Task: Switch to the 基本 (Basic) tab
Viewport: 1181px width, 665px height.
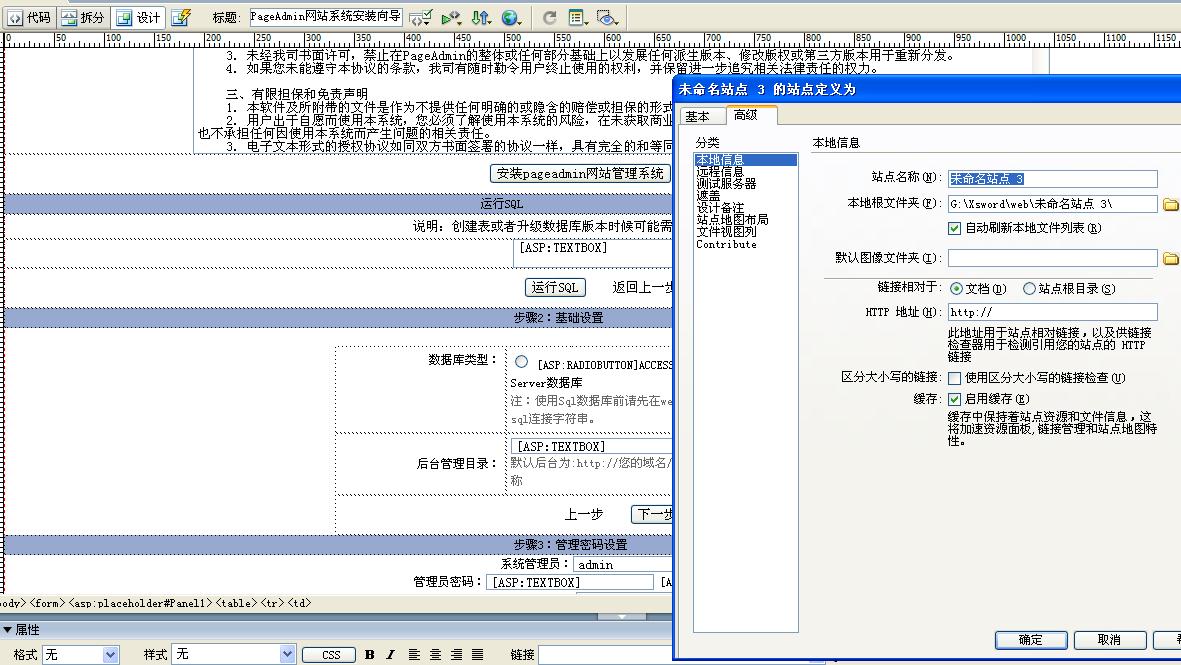Action: pos(698,116)
